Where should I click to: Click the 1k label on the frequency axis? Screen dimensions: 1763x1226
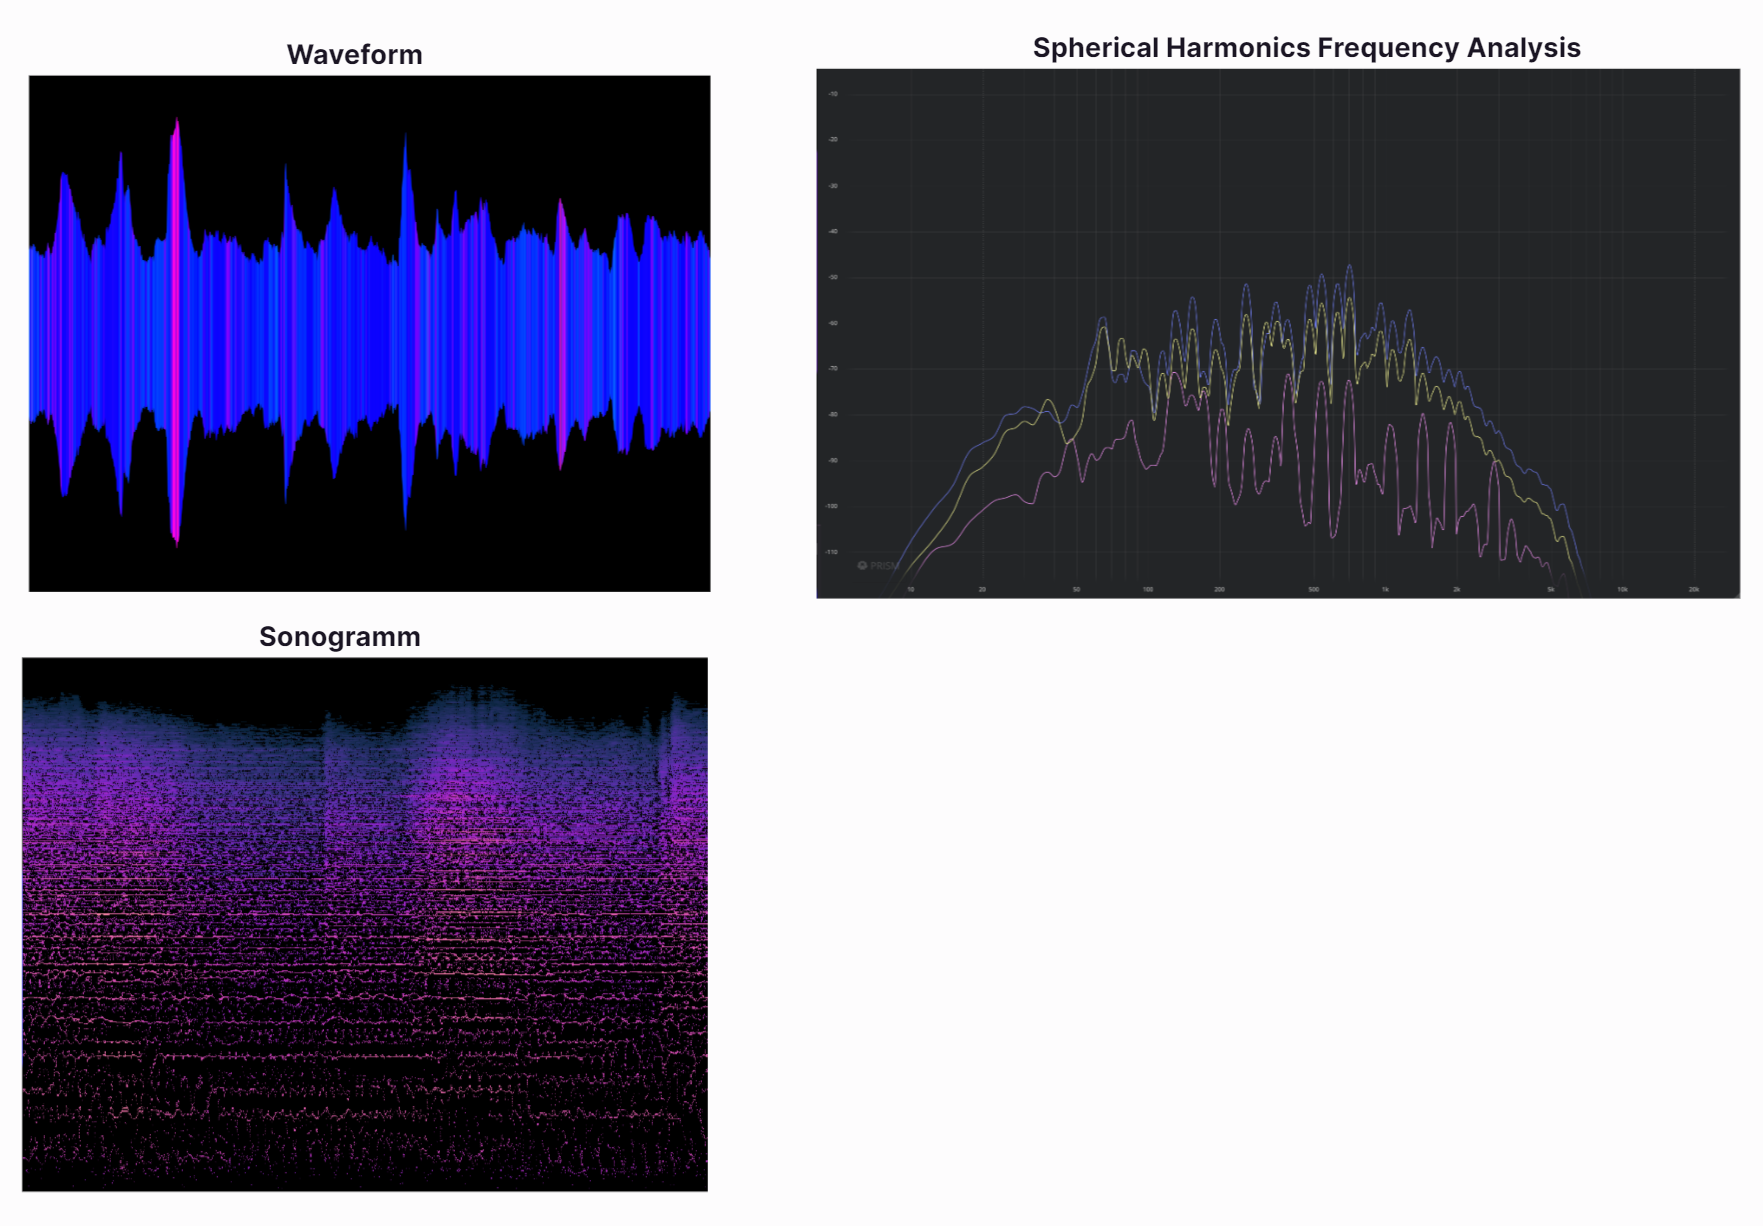pyautogui.click(x=1385, y=590)
